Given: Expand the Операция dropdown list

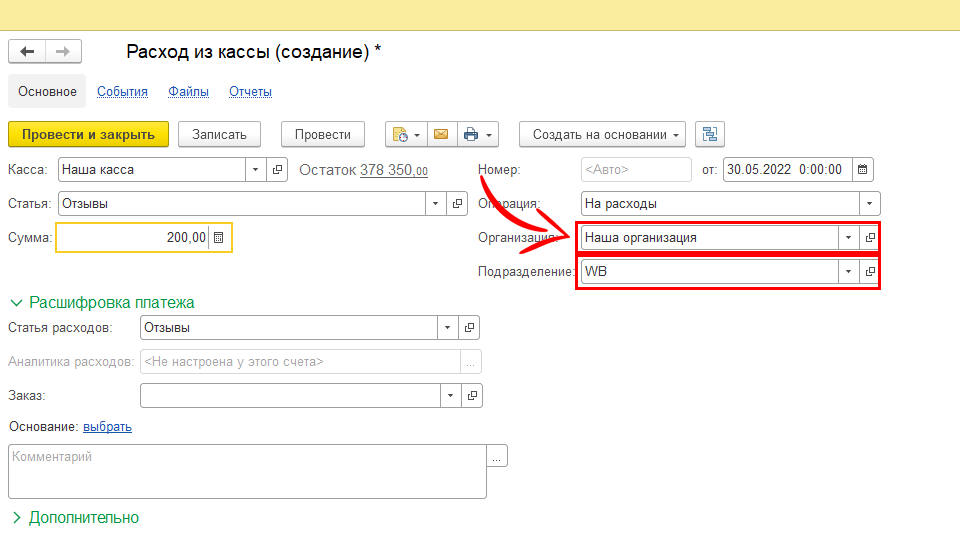Looking at the screenshot, I should [870, 204].
